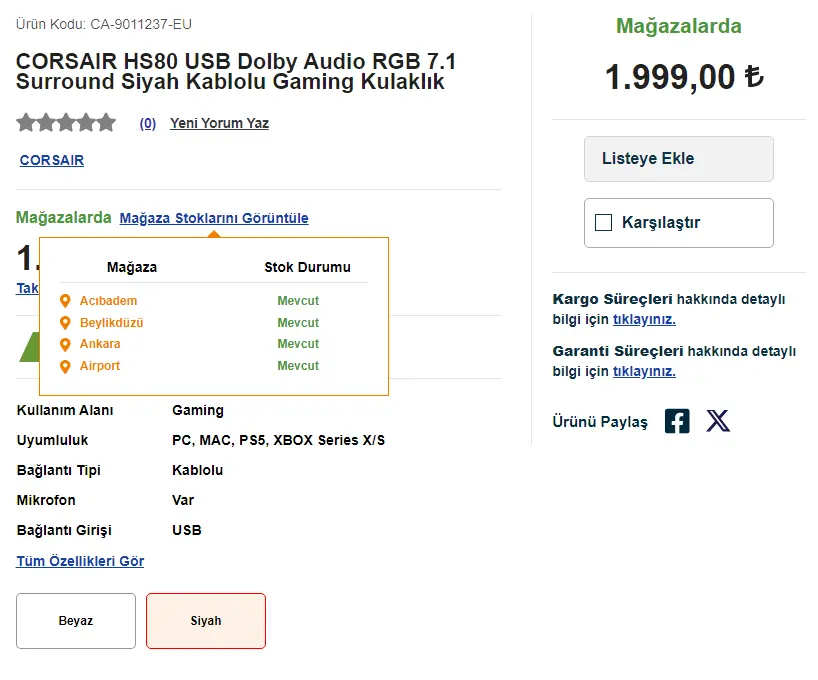This screenshot has width=818, height=680.
Task: Click tıklayınız link for Garanti Süreçleri
Action: tap(644, 372)
